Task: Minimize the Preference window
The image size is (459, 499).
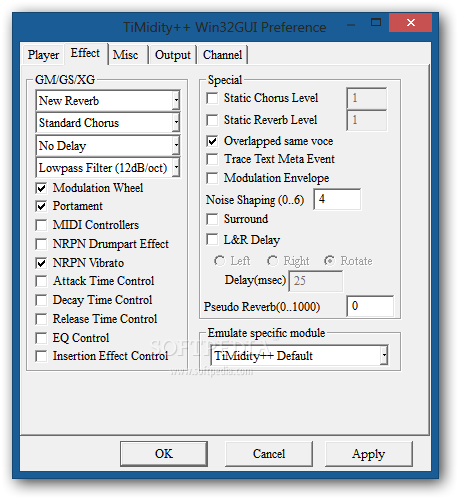Action: pyautogui.click(x=351, y=25)
